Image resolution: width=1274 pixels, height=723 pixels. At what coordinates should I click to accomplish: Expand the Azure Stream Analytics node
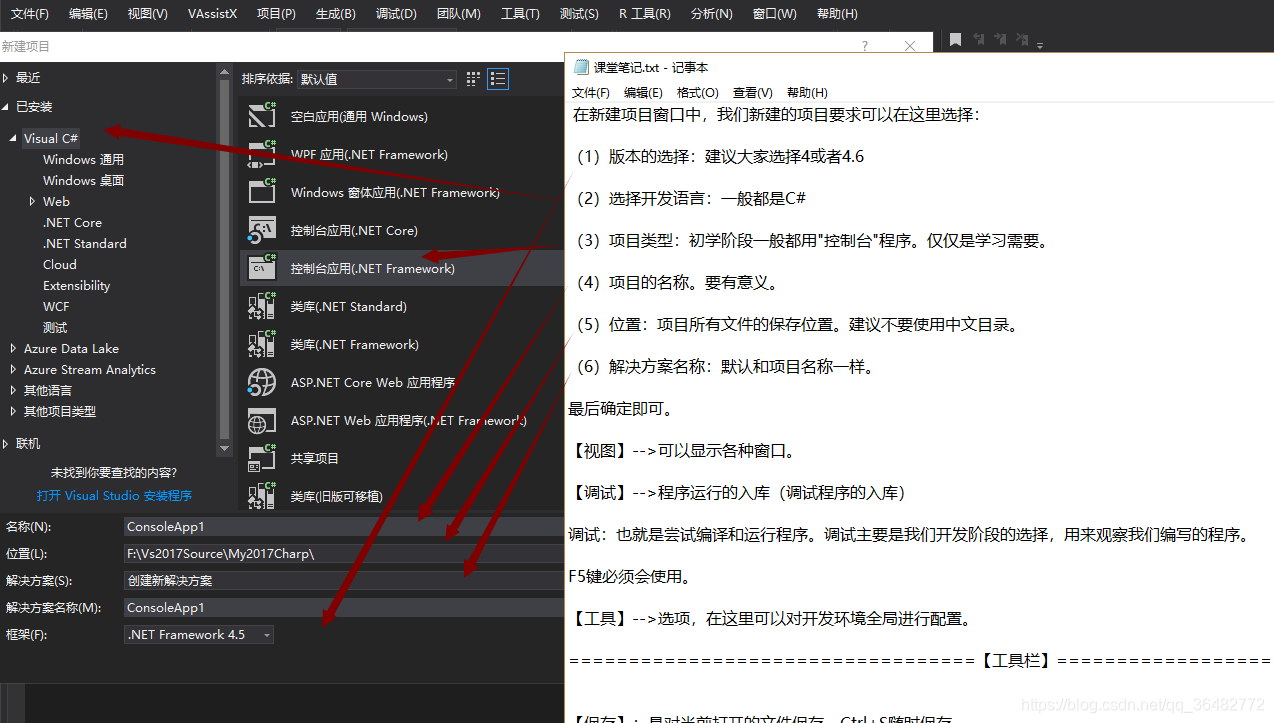[13, 369]
